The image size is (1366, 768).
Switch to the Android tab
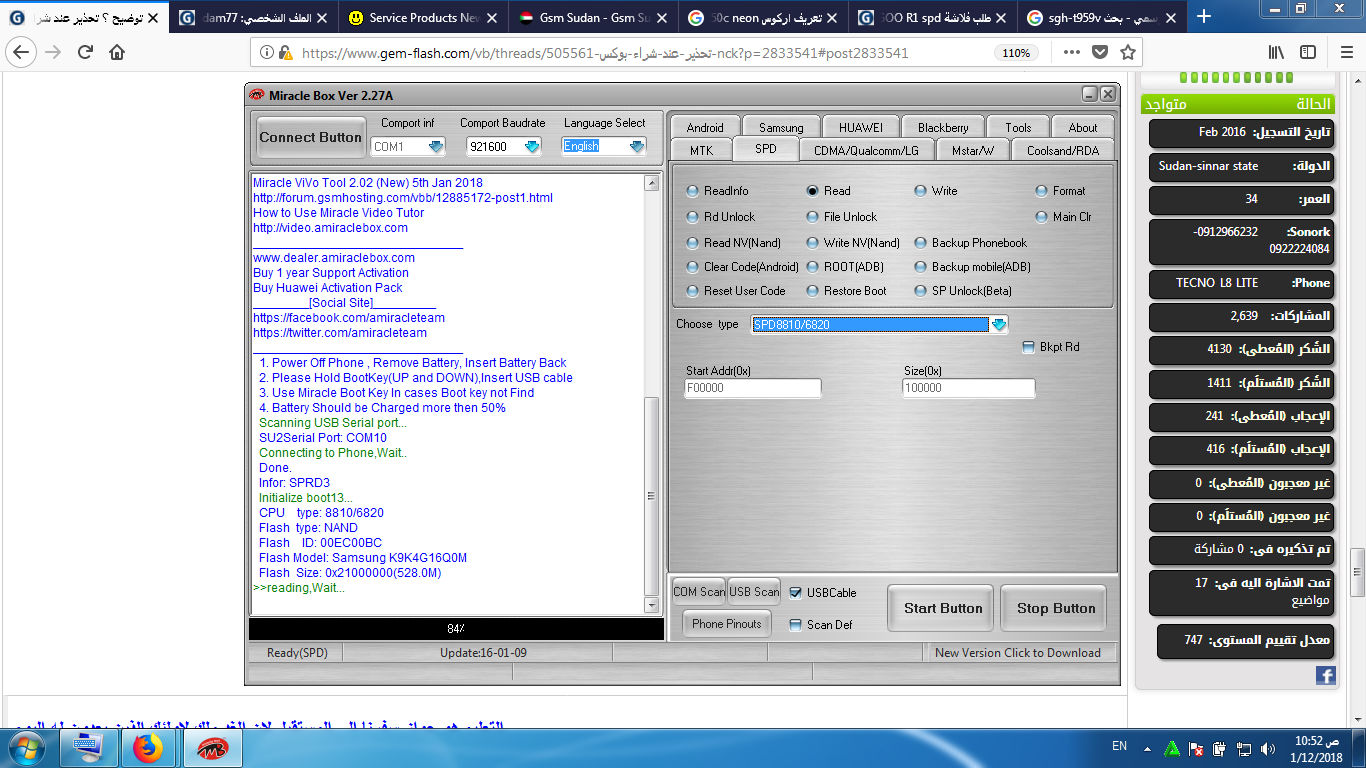click(705, 127)
